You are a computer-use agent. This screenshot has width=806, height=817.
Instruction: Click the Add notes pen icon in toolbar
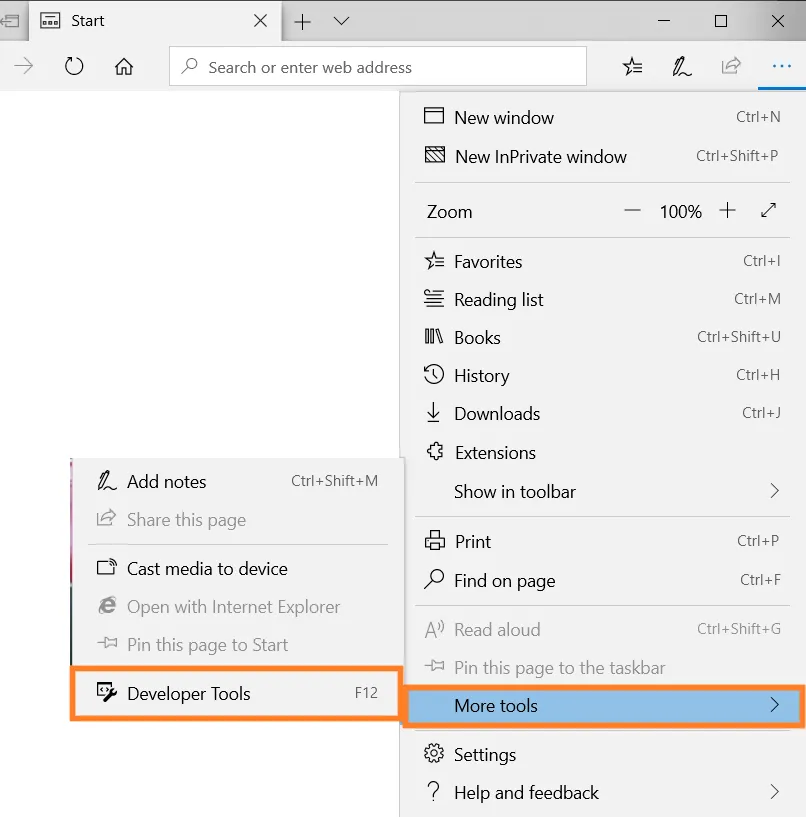coord(681,66)
